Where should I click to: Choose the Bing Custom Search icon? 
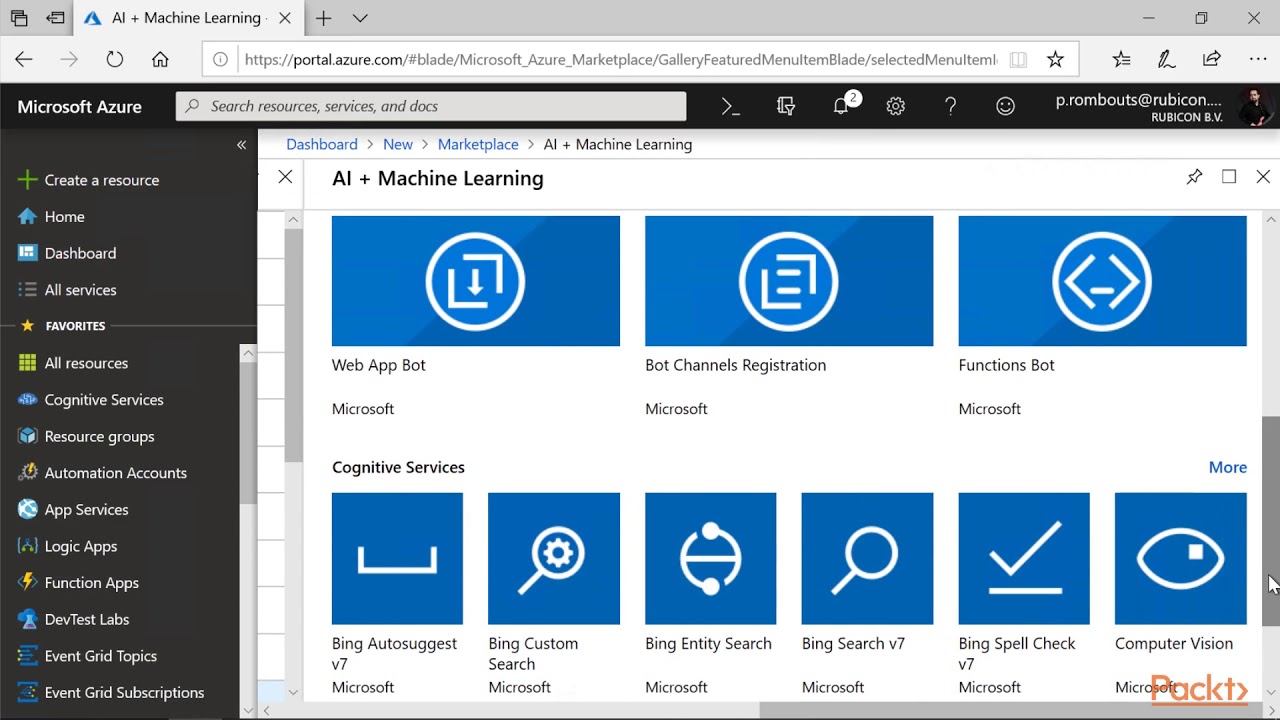(x=554, y=558)
